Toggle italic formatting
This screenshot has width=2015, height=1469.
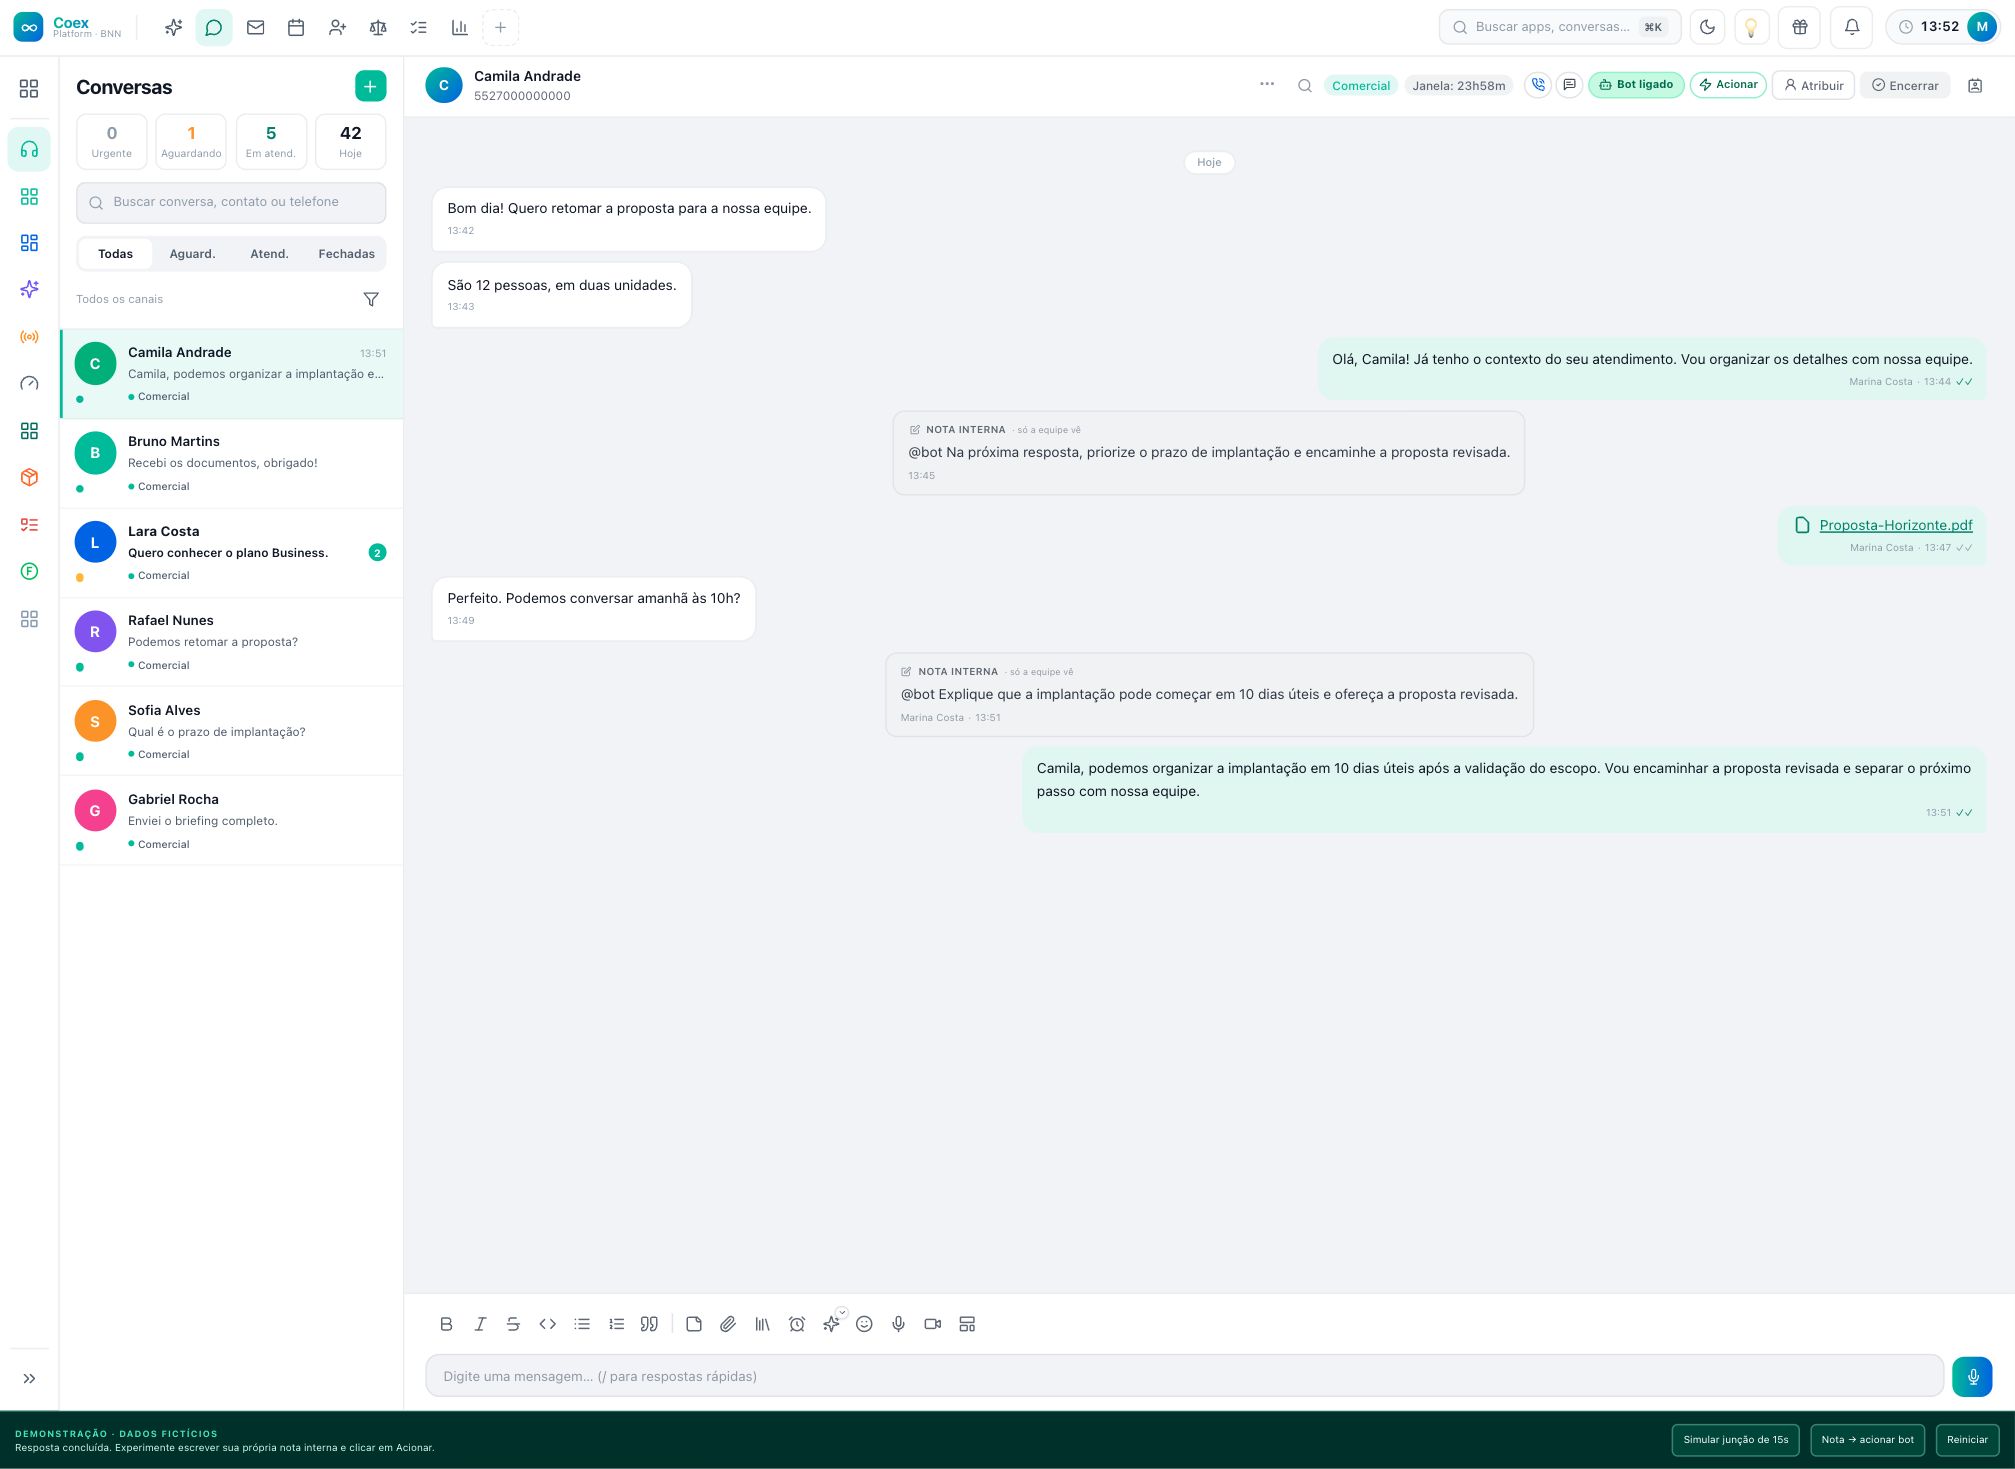click(x=480, y=1324)
